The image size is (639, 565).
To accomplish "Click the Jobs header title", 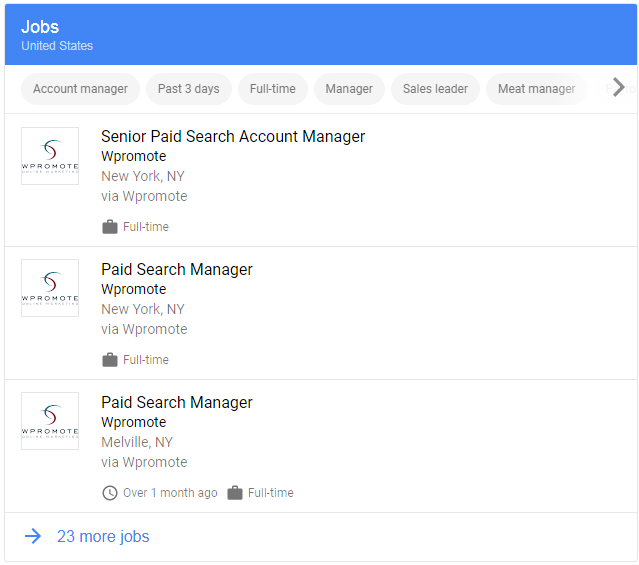I will tap(40, 27).
